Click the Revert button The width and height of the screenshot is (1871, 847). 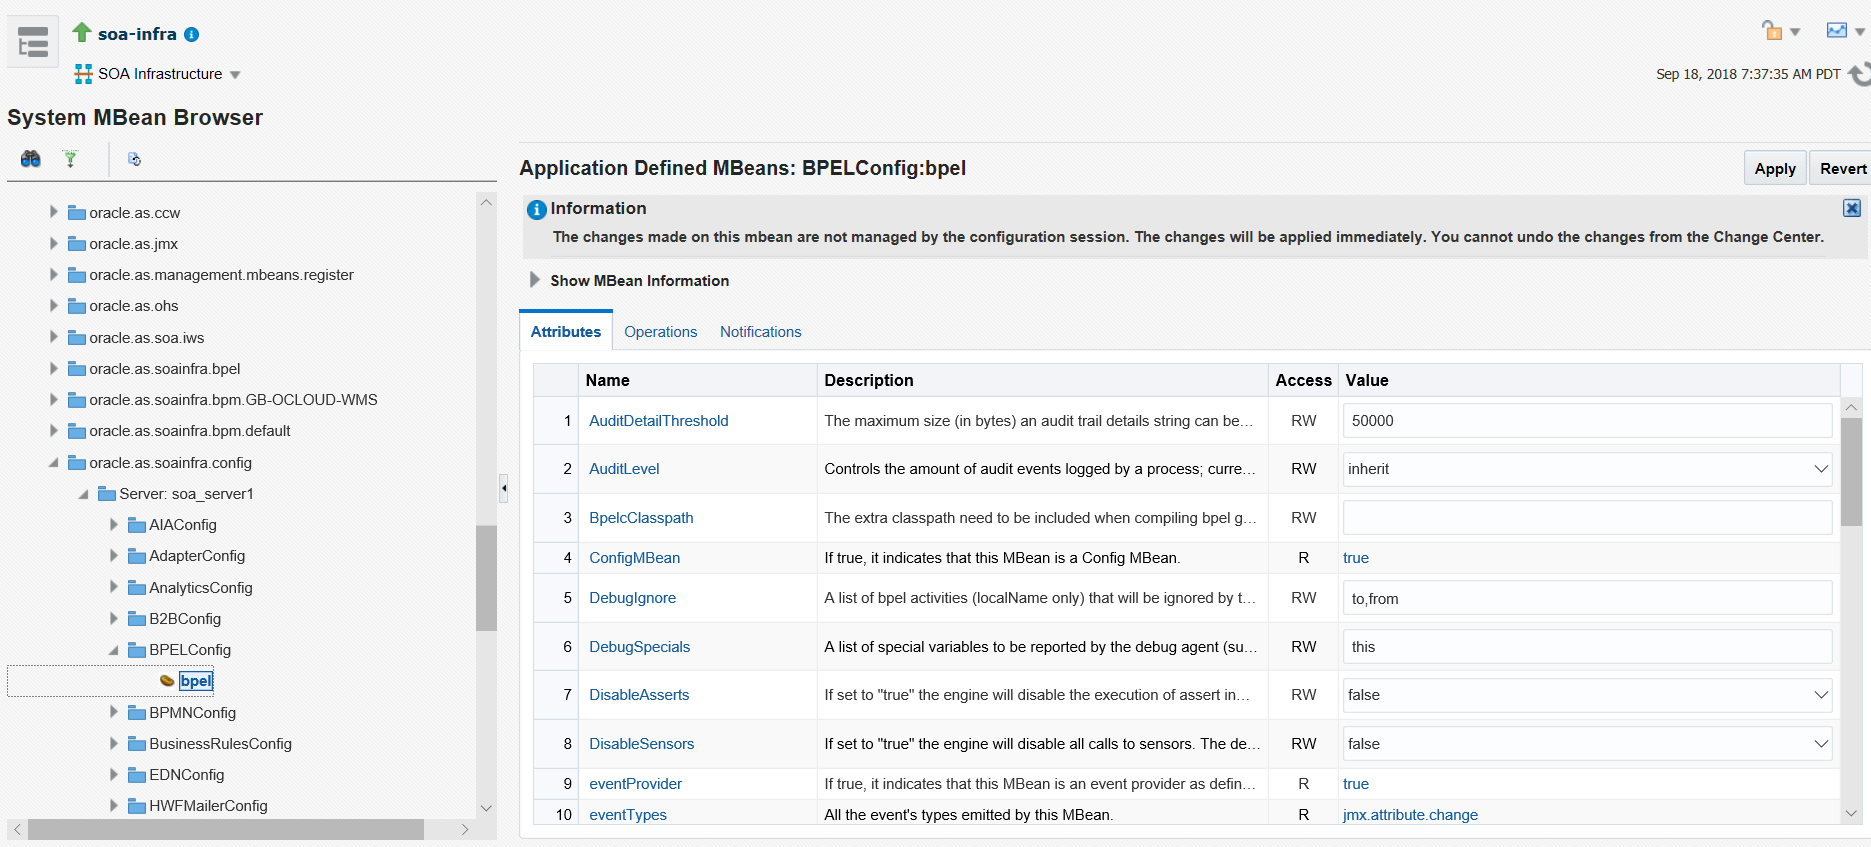(x=1842, y=168)
